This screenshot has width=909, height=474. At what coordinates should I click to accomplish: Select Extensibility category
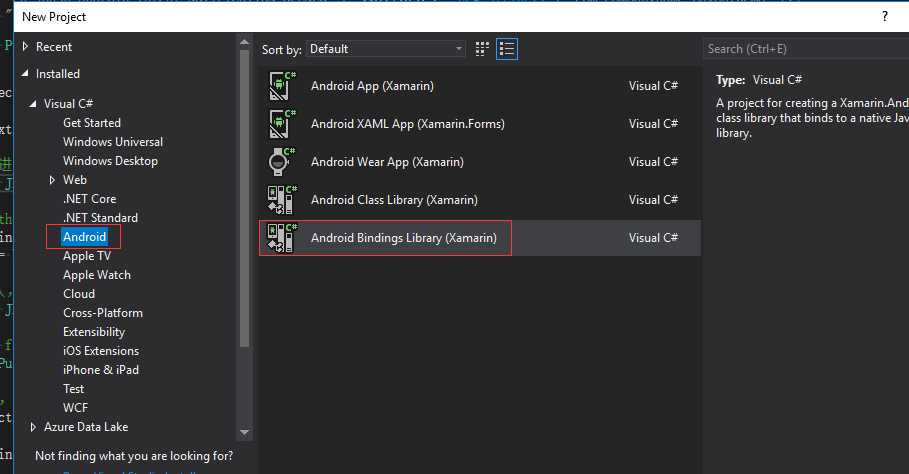(94, 332)
